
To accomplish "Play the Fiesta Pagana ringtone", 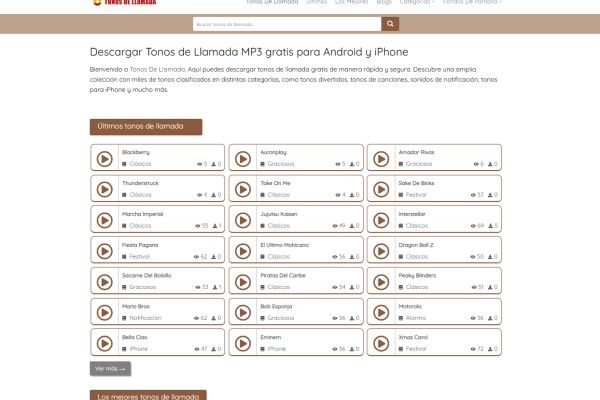I will pos(104,251).
